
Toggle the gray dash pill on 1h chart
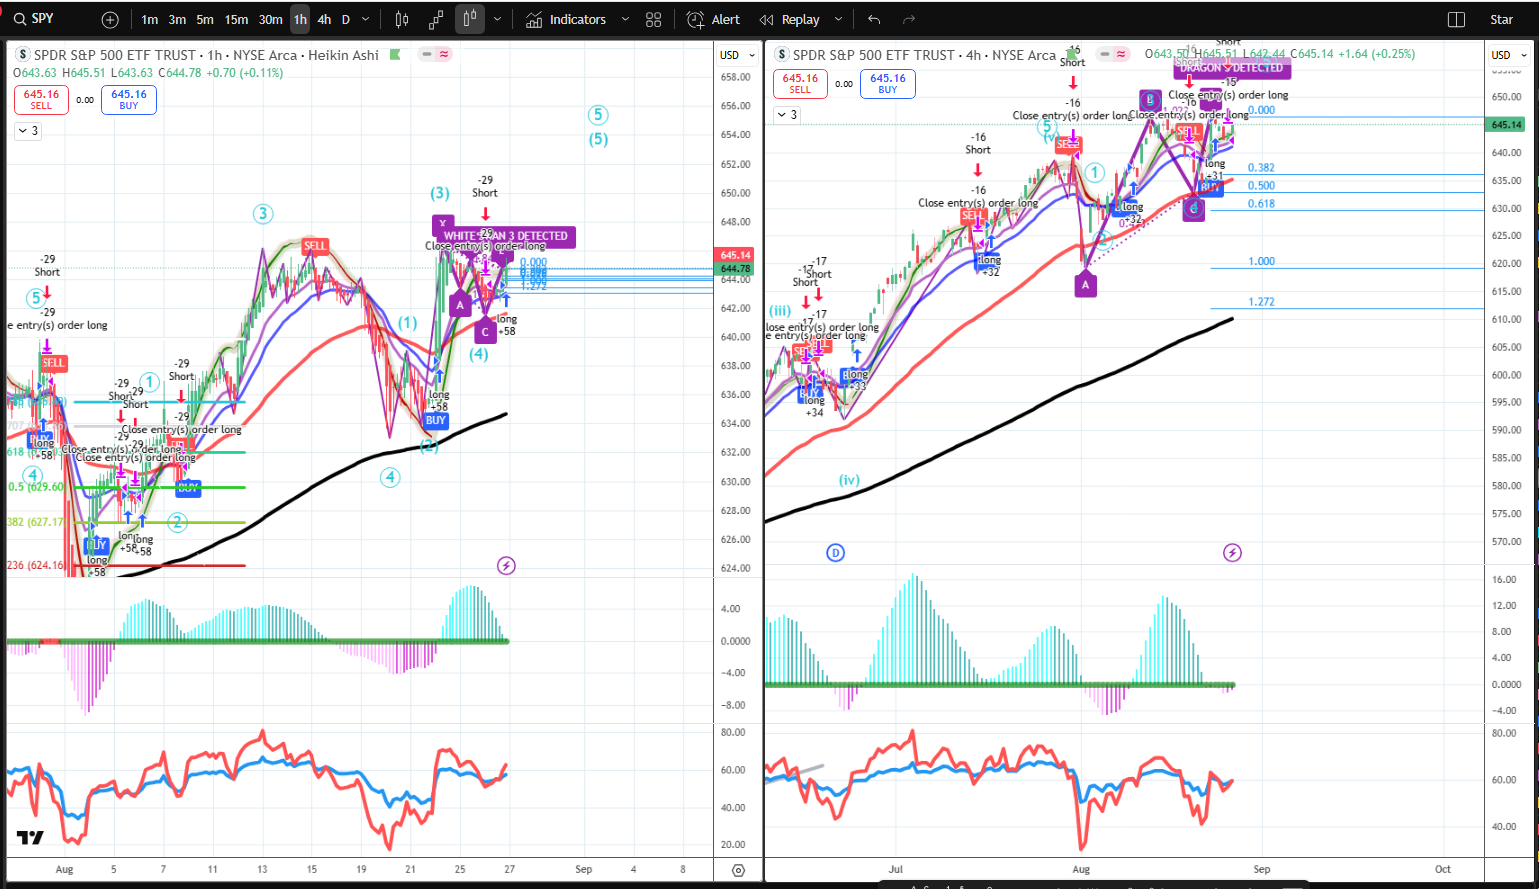(427, 54)
